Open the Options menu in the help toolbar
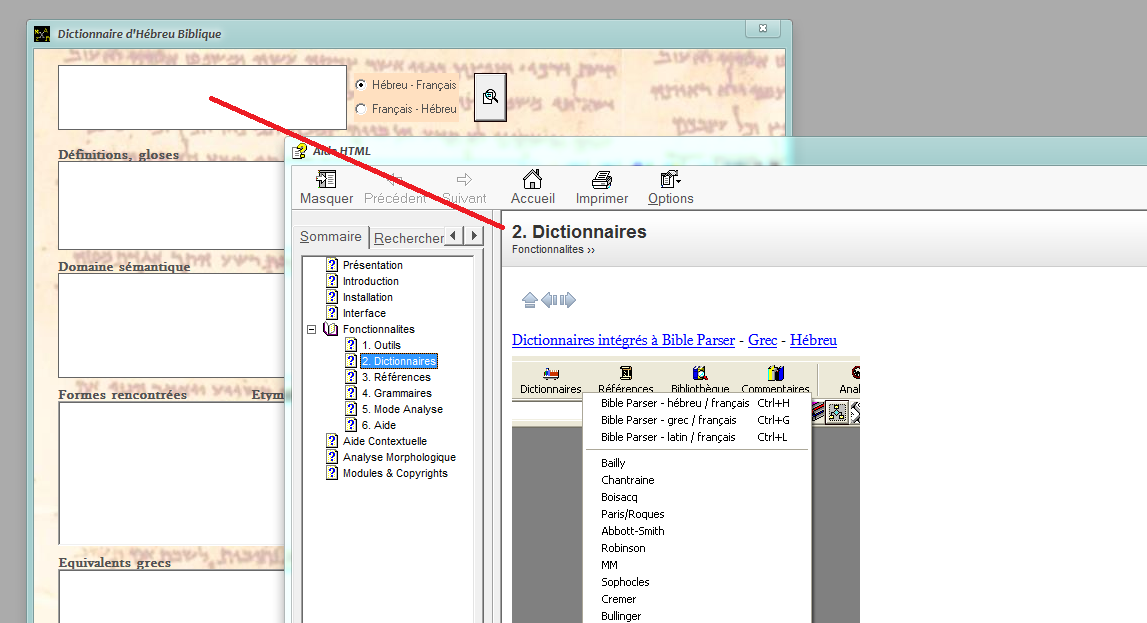1147x623 pixels. 670,188
